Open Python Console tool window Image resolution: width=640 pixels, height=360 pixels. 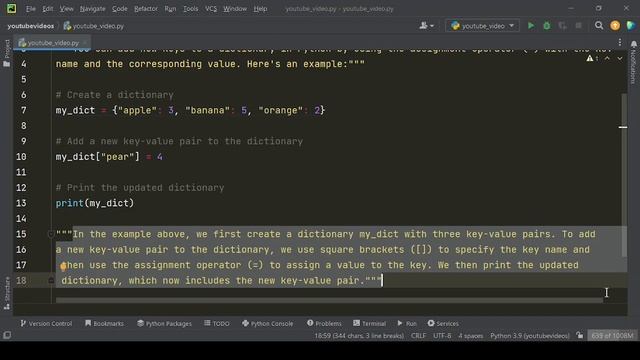click(267, 323)
